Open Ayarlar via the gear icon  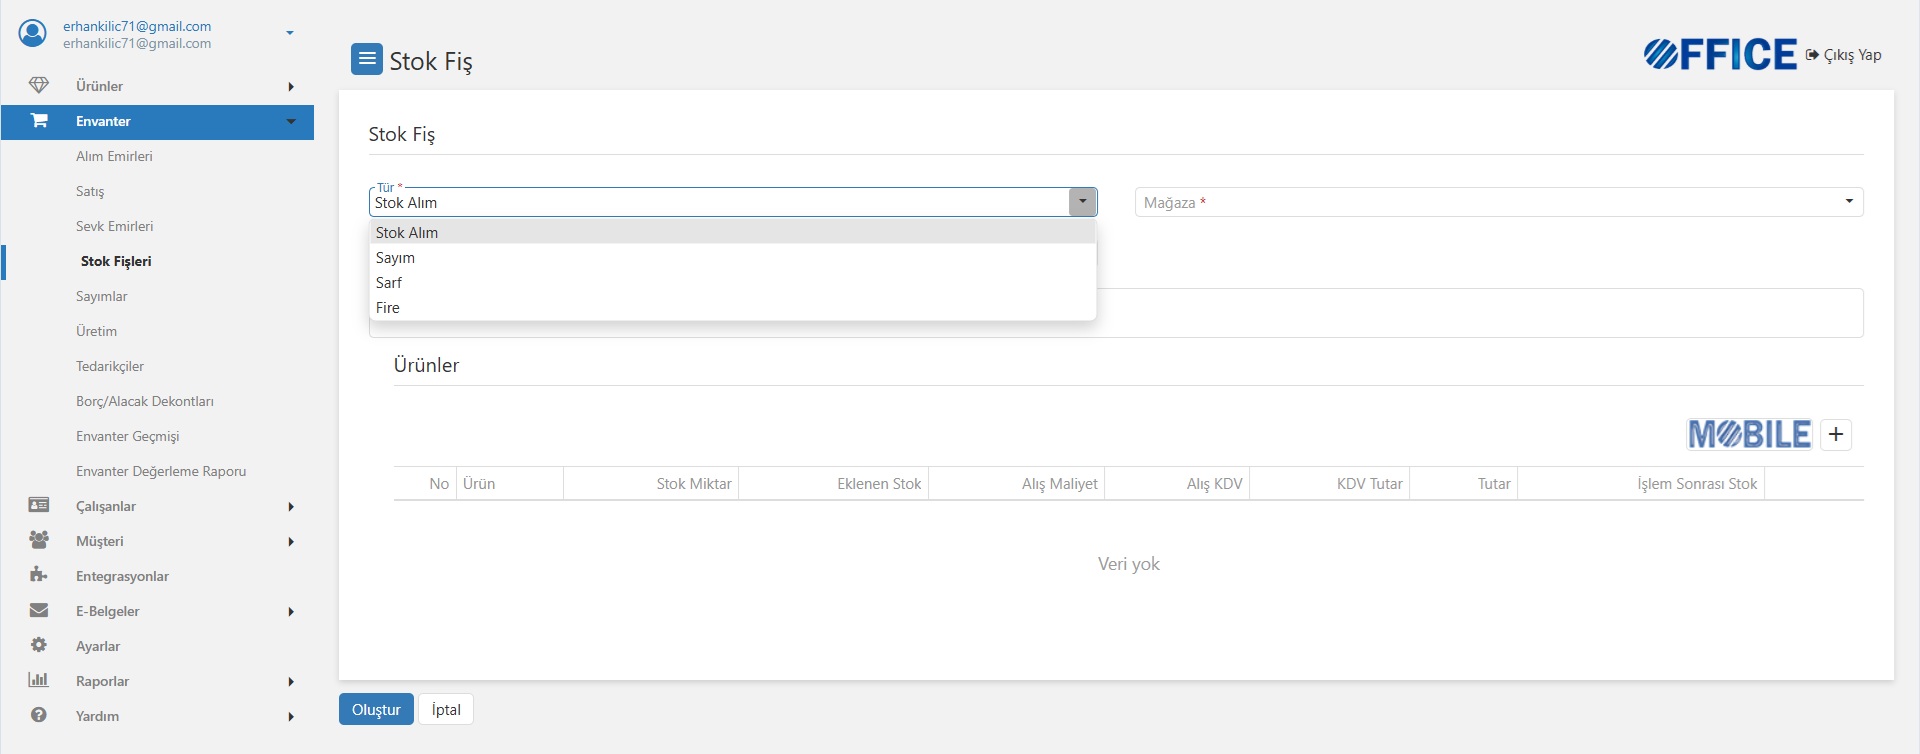(x=39, y=646)
